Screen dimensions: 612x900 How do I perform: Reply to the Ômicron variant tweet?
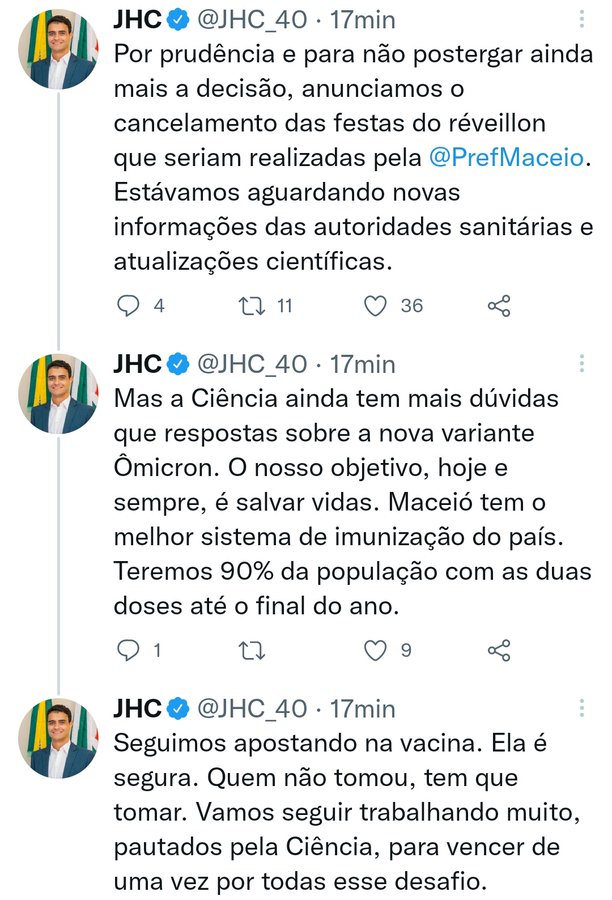(129, 651)
